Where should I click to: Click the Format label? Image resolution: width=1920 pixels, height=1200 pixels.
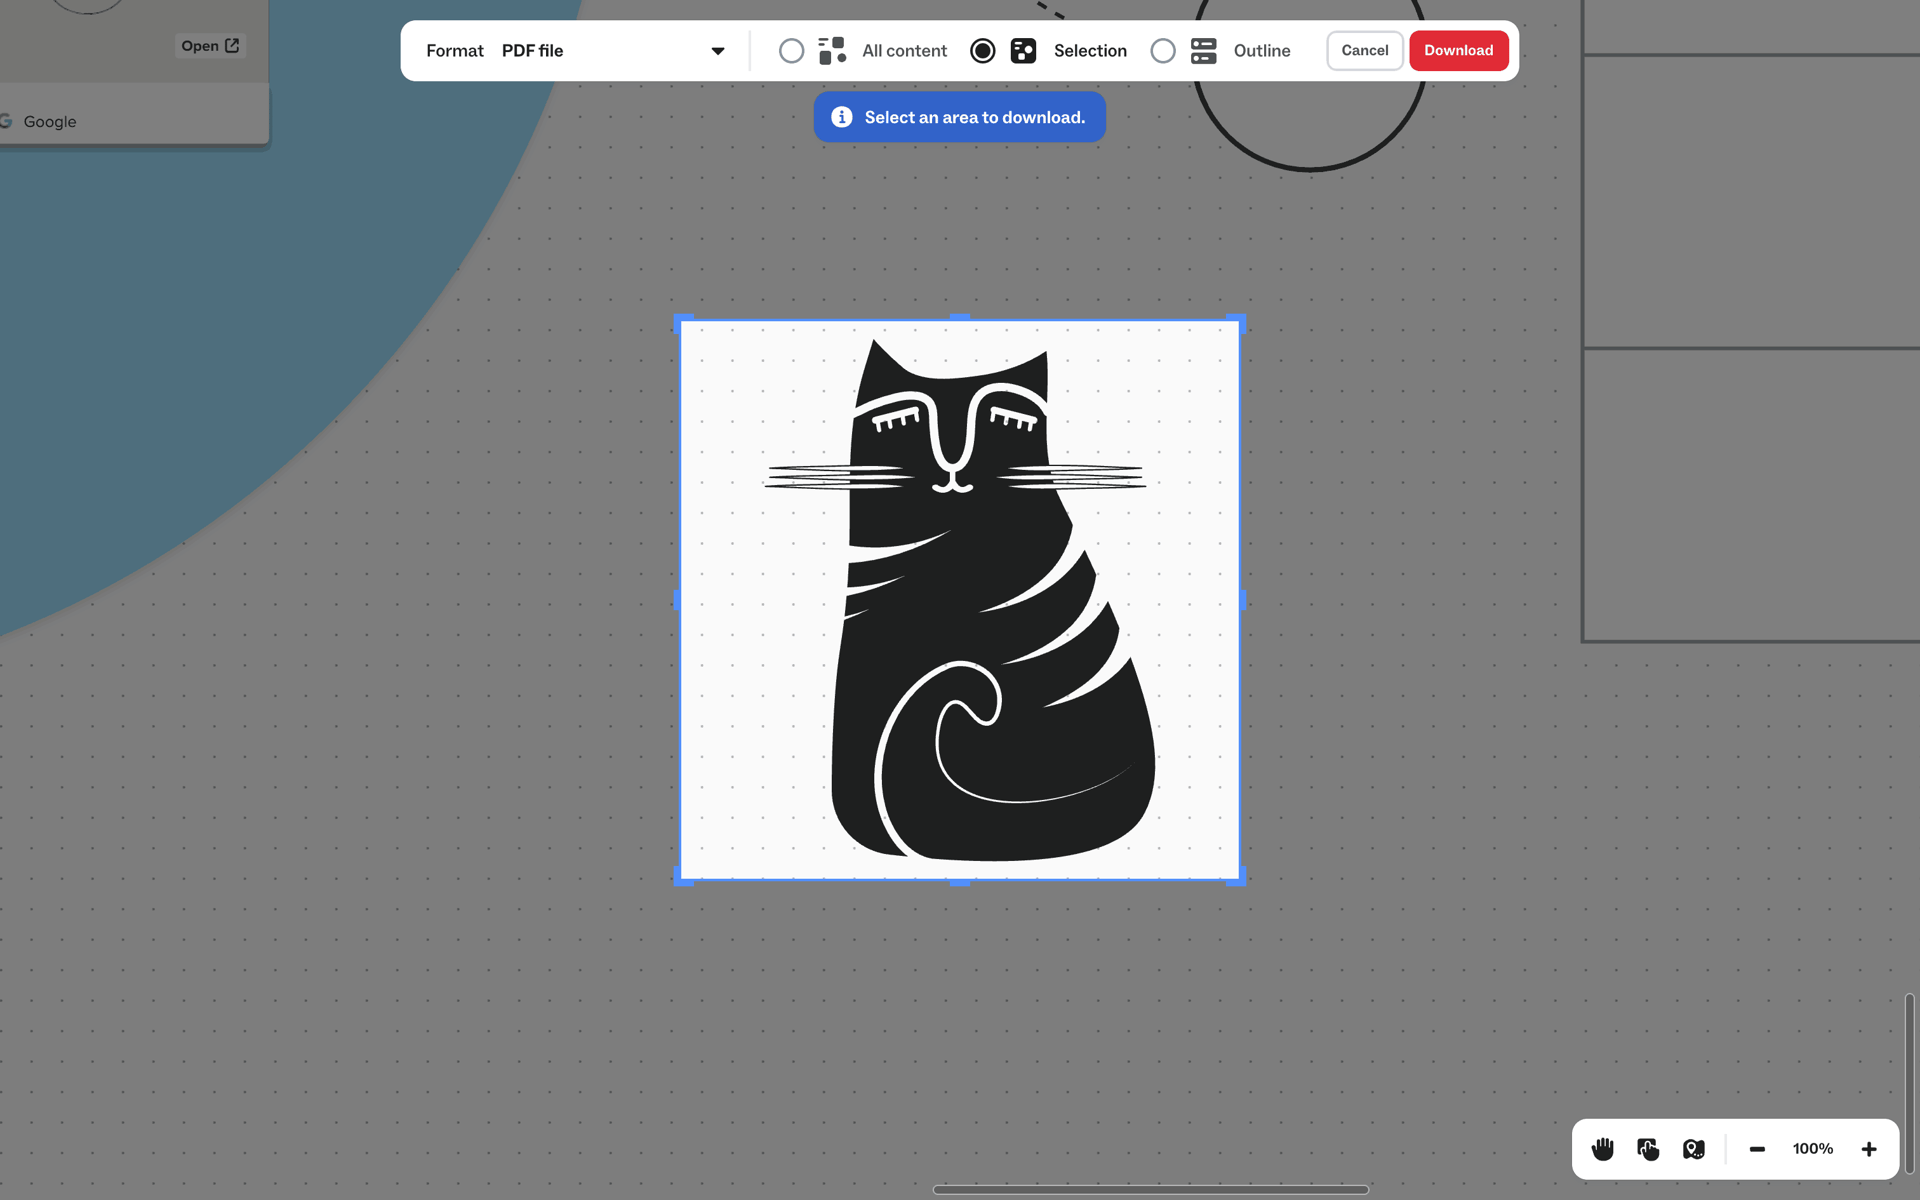pos(455,51)
